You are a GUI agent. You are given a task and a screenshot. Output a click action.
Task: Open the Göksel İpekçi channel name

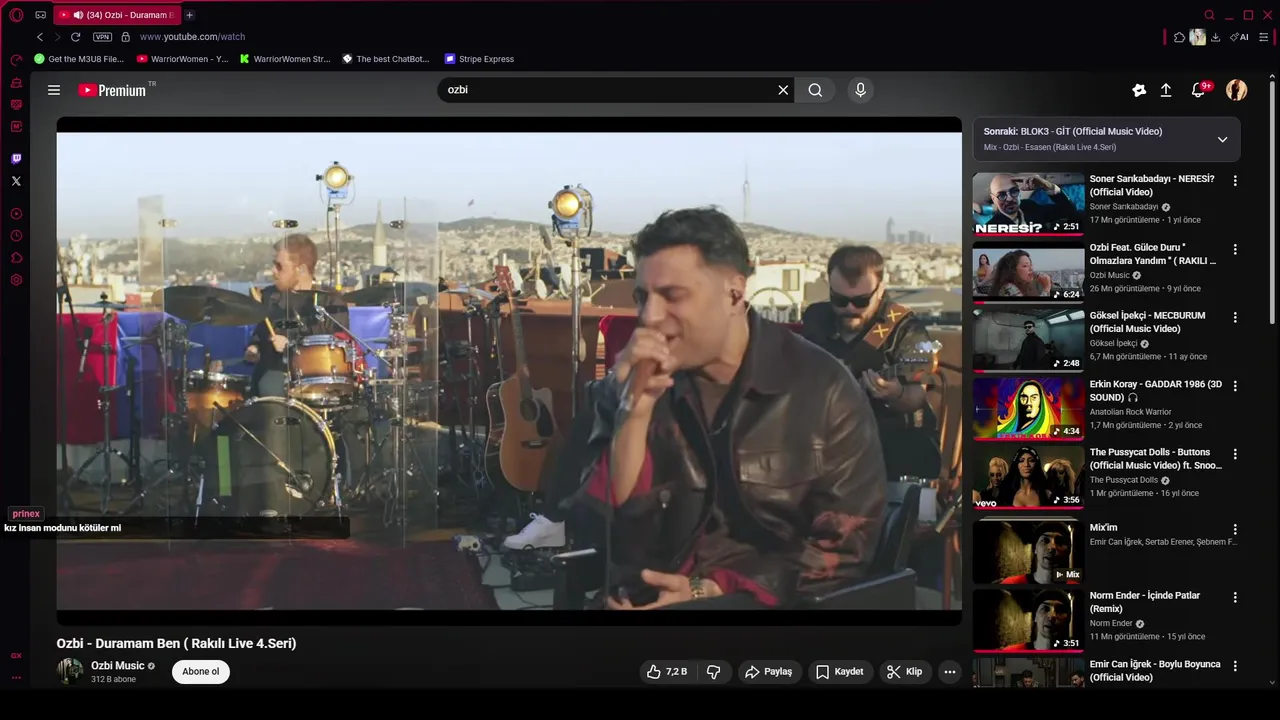pos(1114,343)
